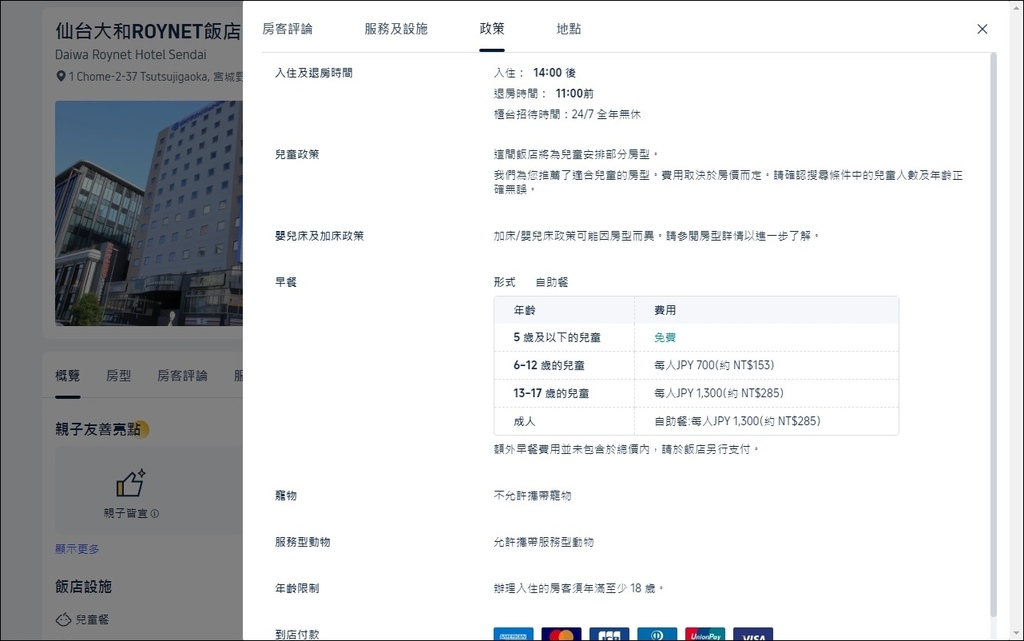The height and width of the screenshot is (641, 1024).
Task: Click the 自助餐 breakfast style text
Action: [x=552, y=283]
